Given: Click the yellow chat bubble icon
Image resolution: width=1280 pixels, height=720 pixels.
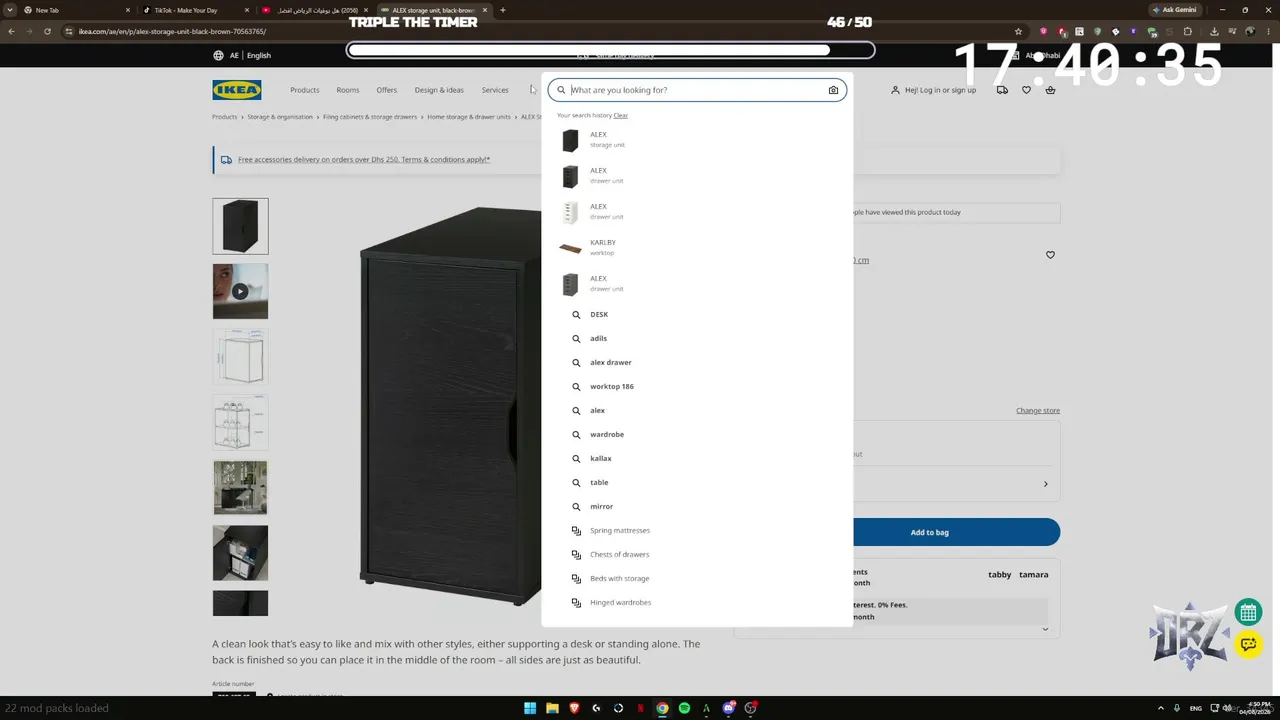Looking at the screenshot, I should click(x=1248, y=644).
